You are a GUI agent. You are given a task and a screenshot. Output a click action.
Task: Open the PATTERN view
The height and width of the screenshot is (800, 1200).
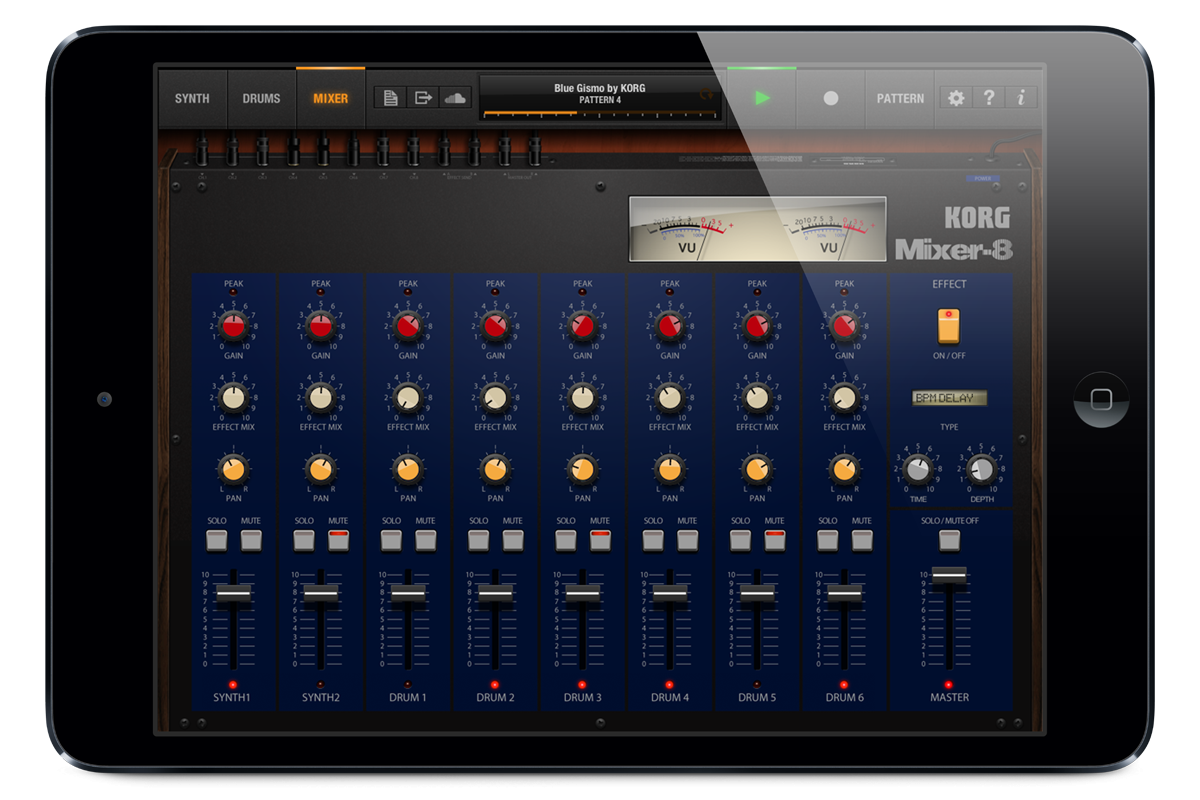click(900, 98)
